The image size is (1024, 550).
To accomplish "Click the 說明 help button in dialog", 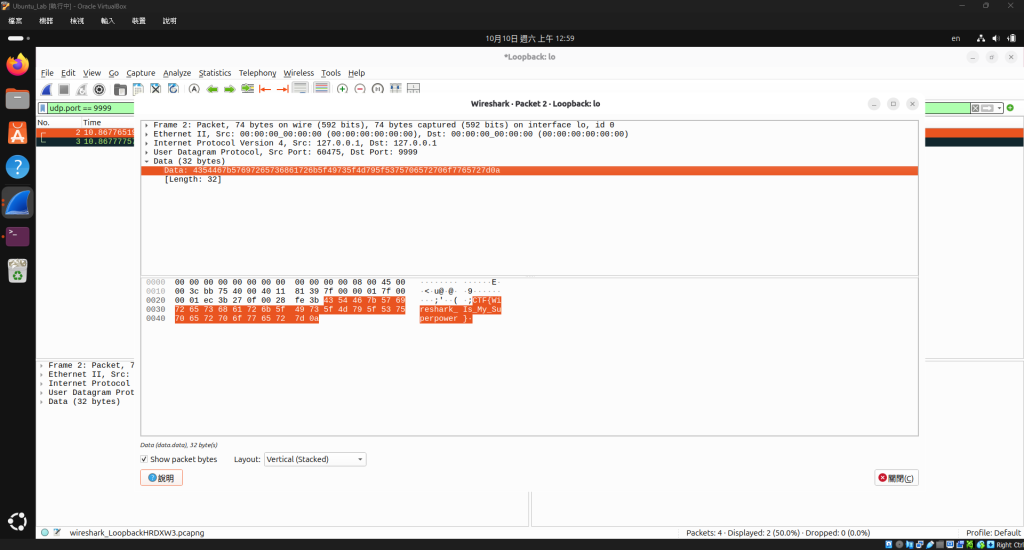I will tap(161, 477).
